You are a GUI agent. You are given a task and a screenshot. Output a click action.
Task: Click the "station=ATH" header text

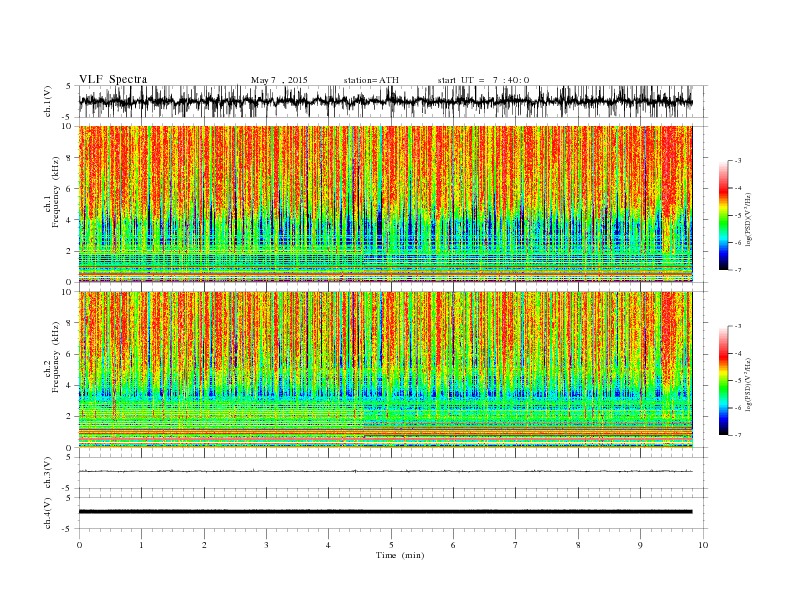tap(371, 80)
